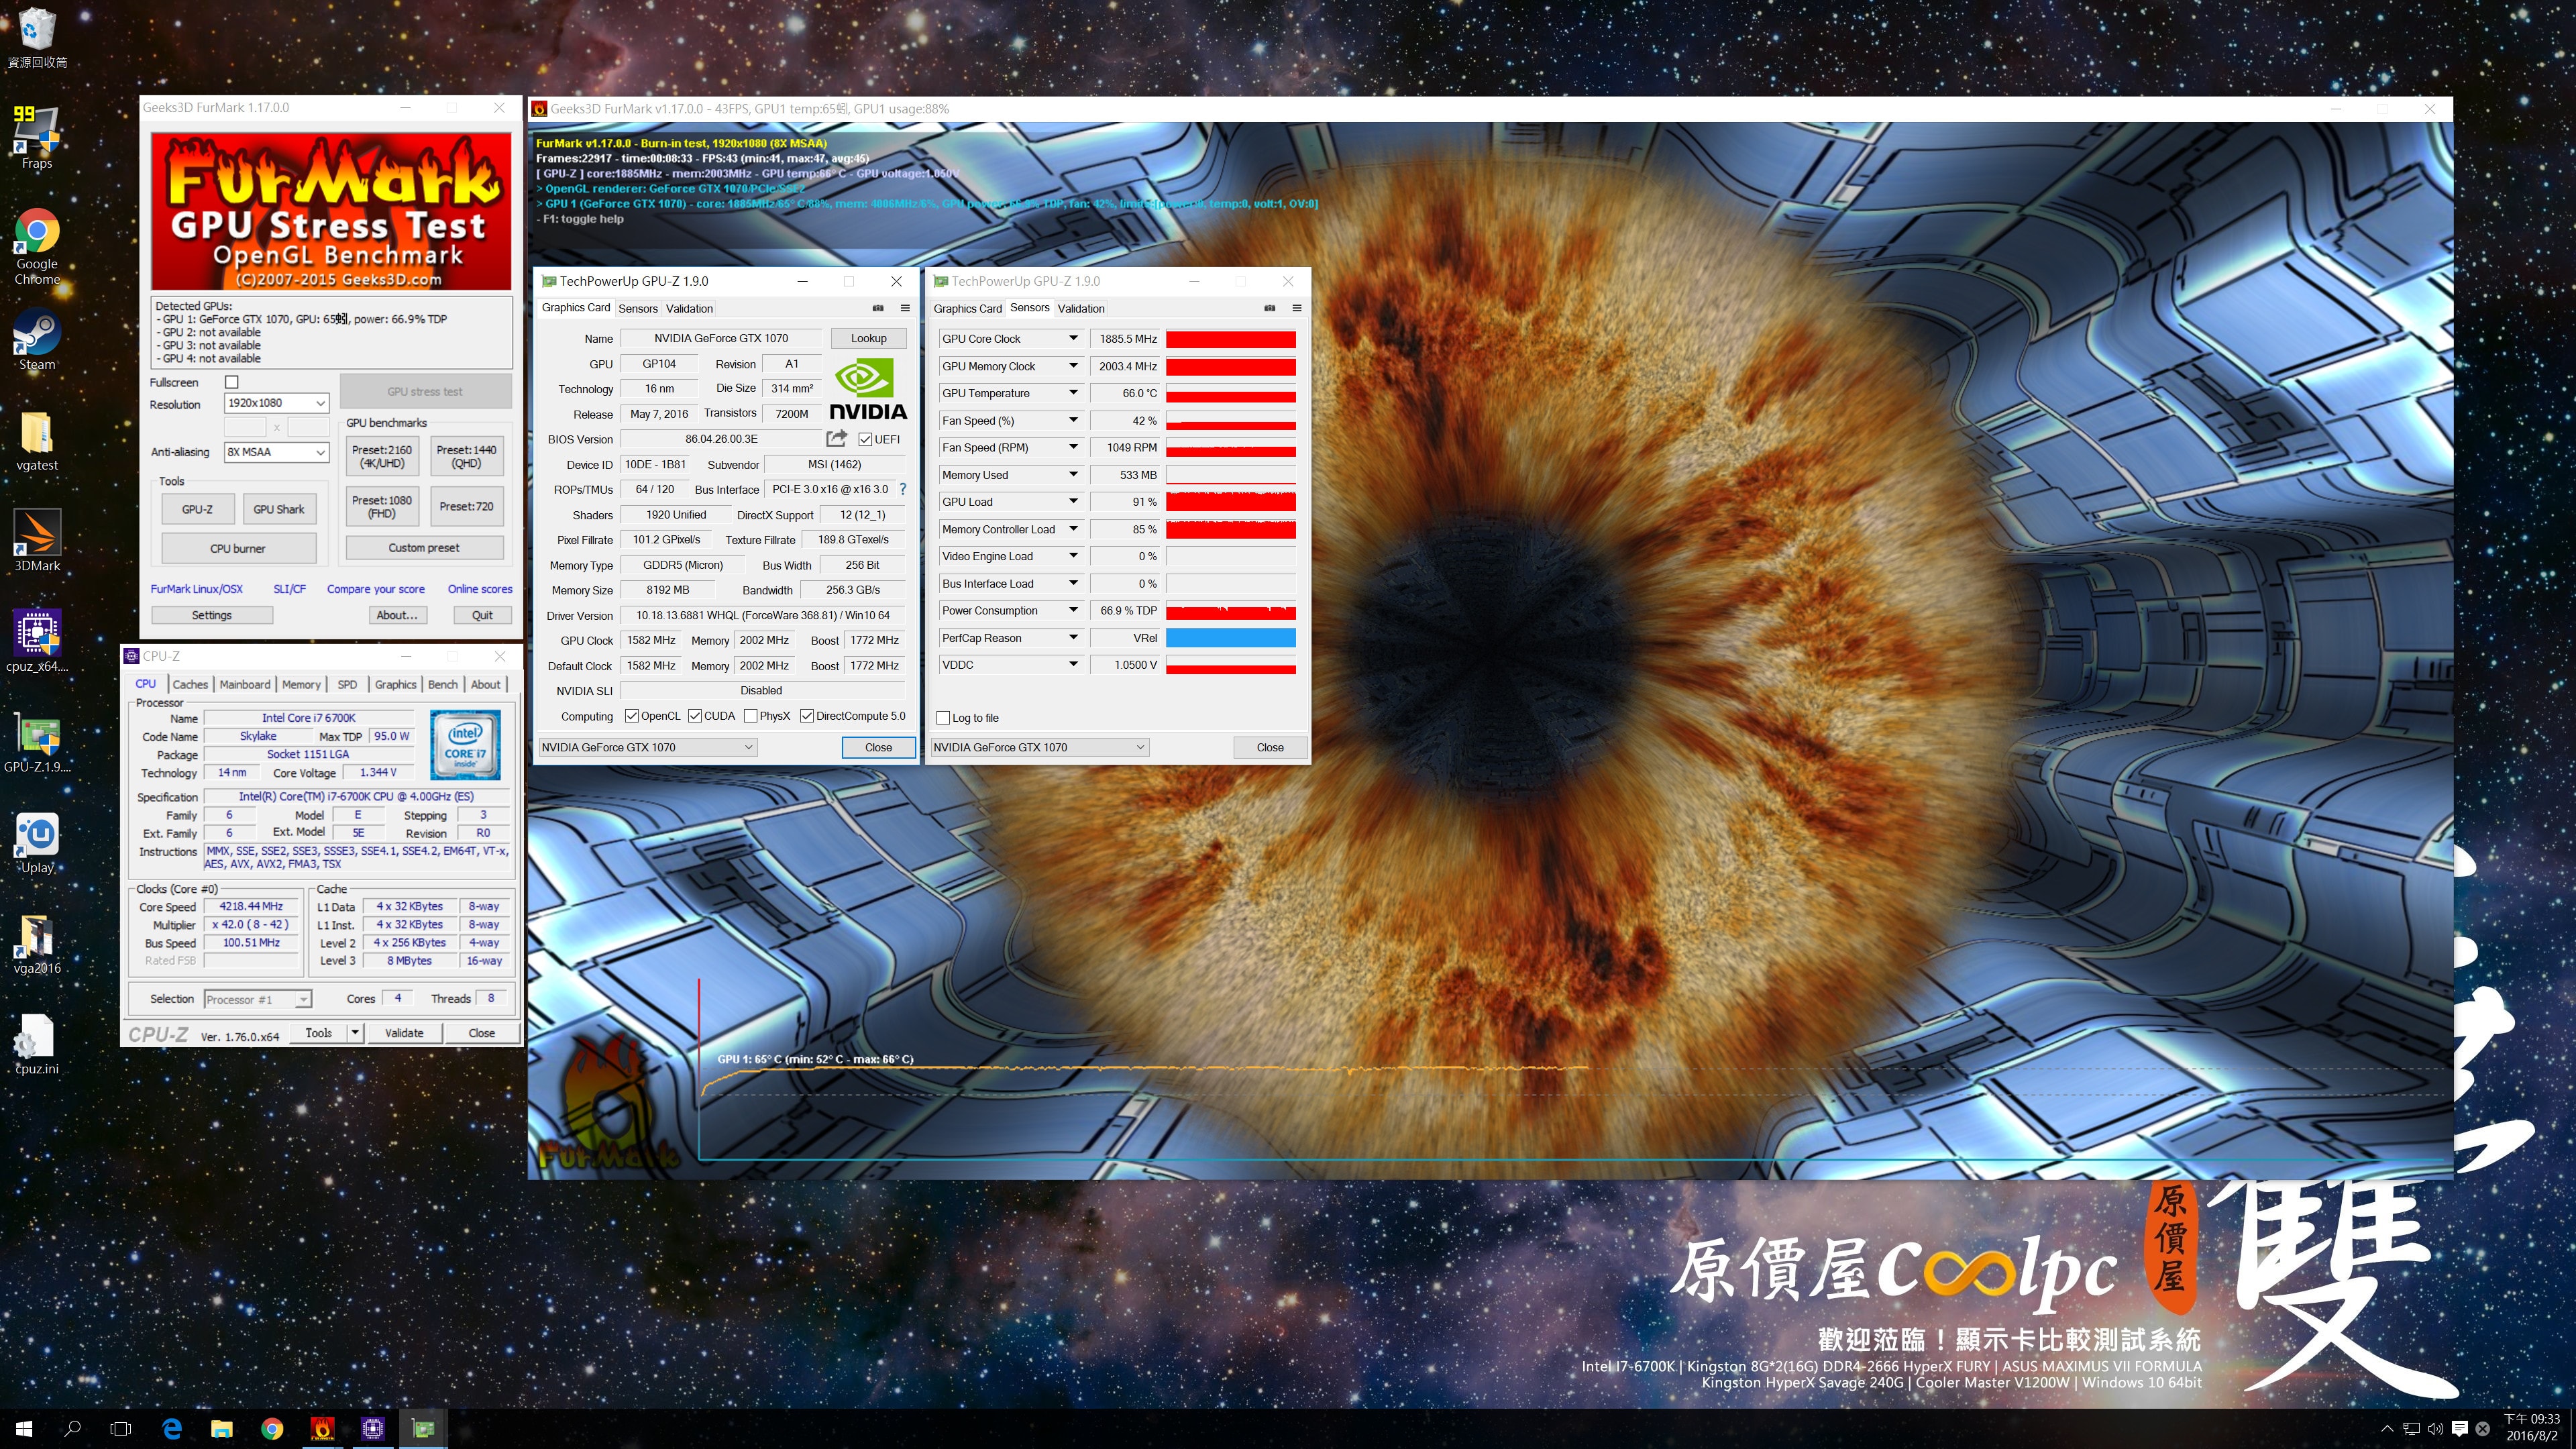
Task: Switch to the Mainboard tab in CPU-Z
Action: (245, 684)
